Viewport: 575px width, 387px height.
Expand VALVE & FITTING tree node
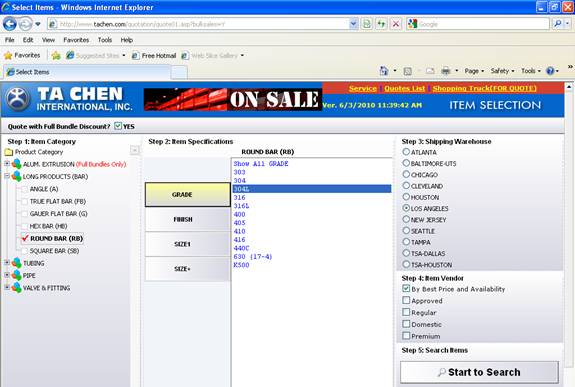(x=7, y=288)
